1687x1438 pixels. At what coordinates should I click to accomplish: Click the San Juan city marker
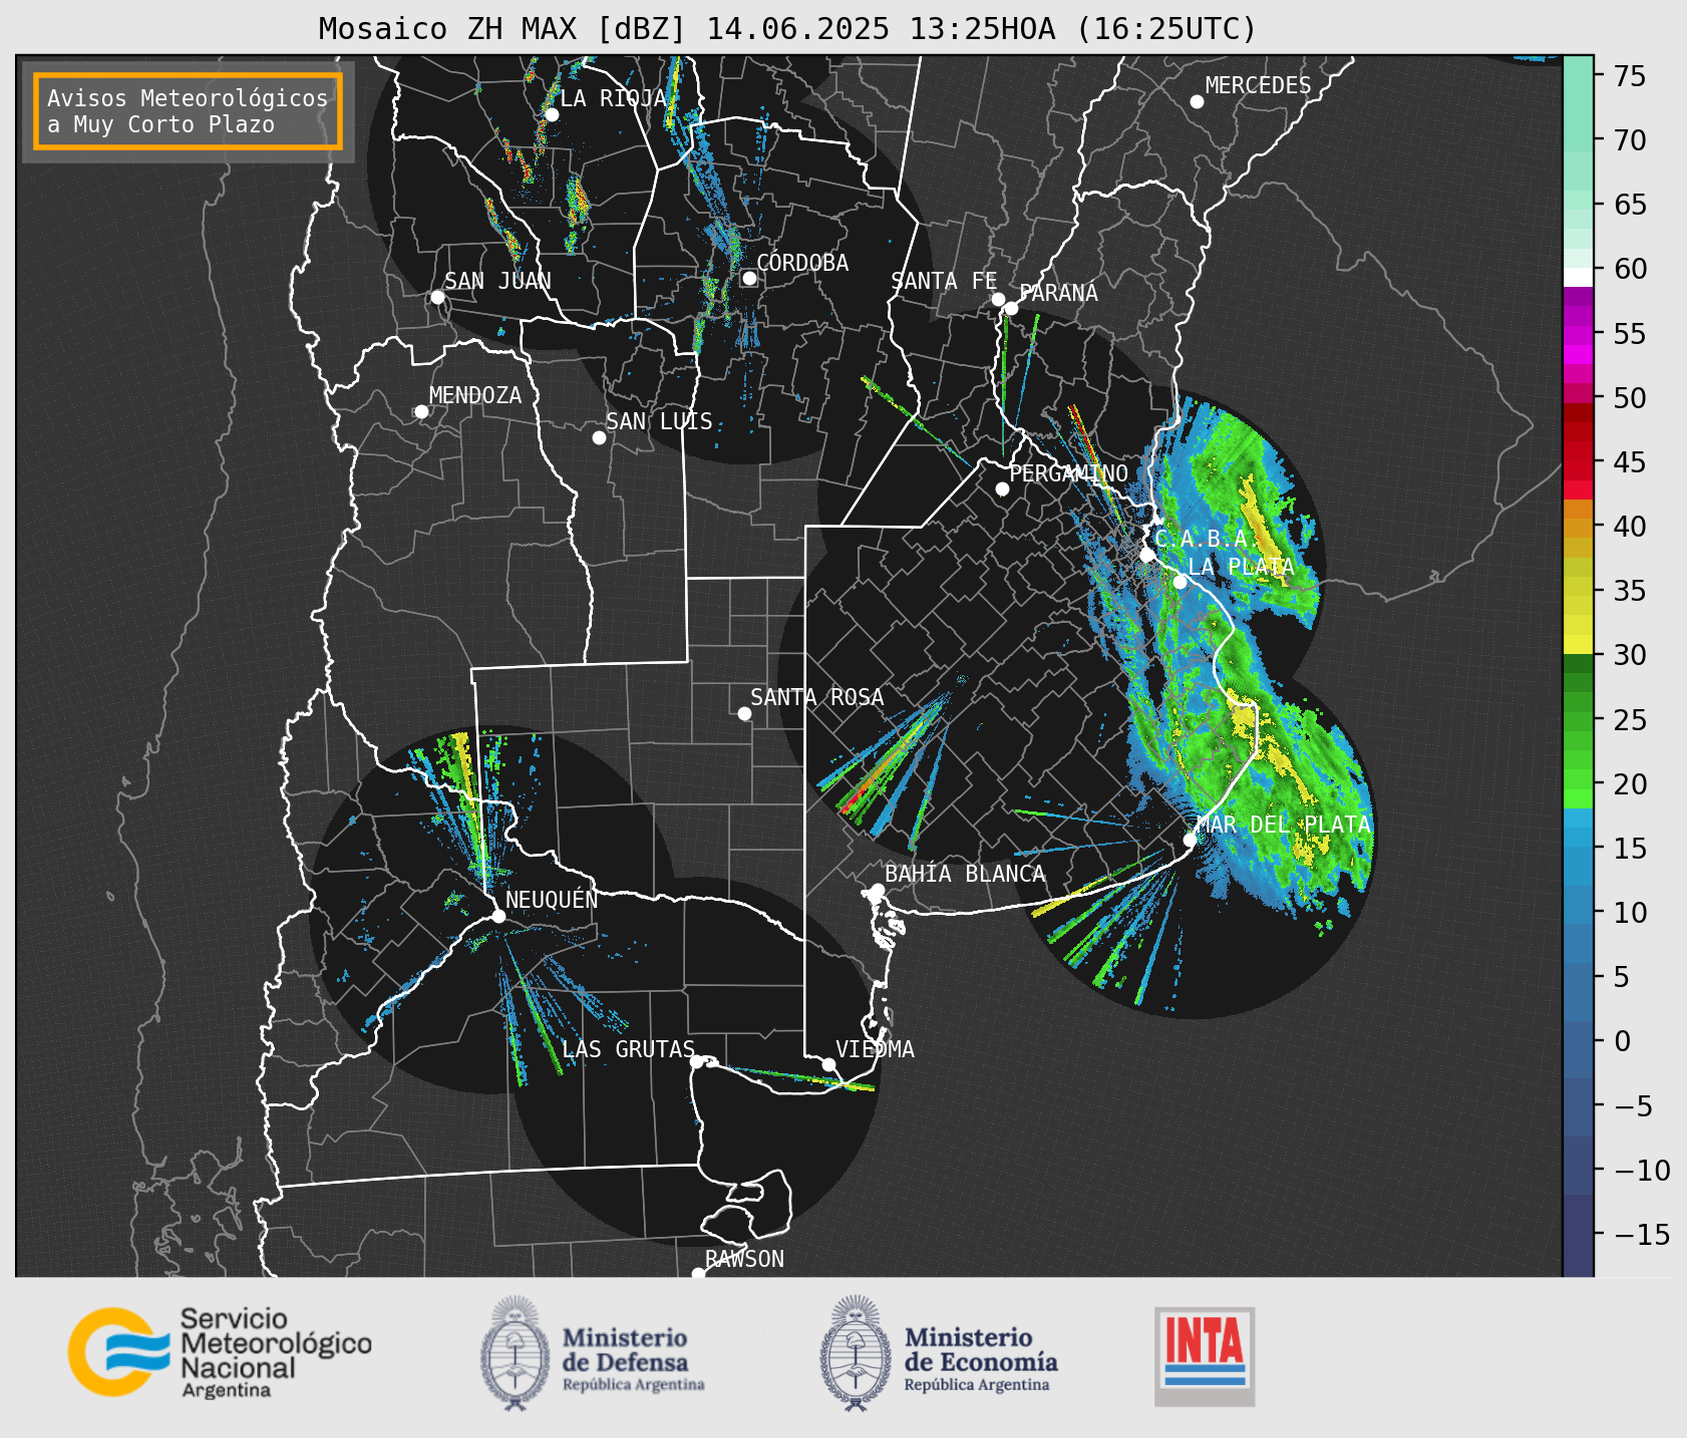pos(437,297)
